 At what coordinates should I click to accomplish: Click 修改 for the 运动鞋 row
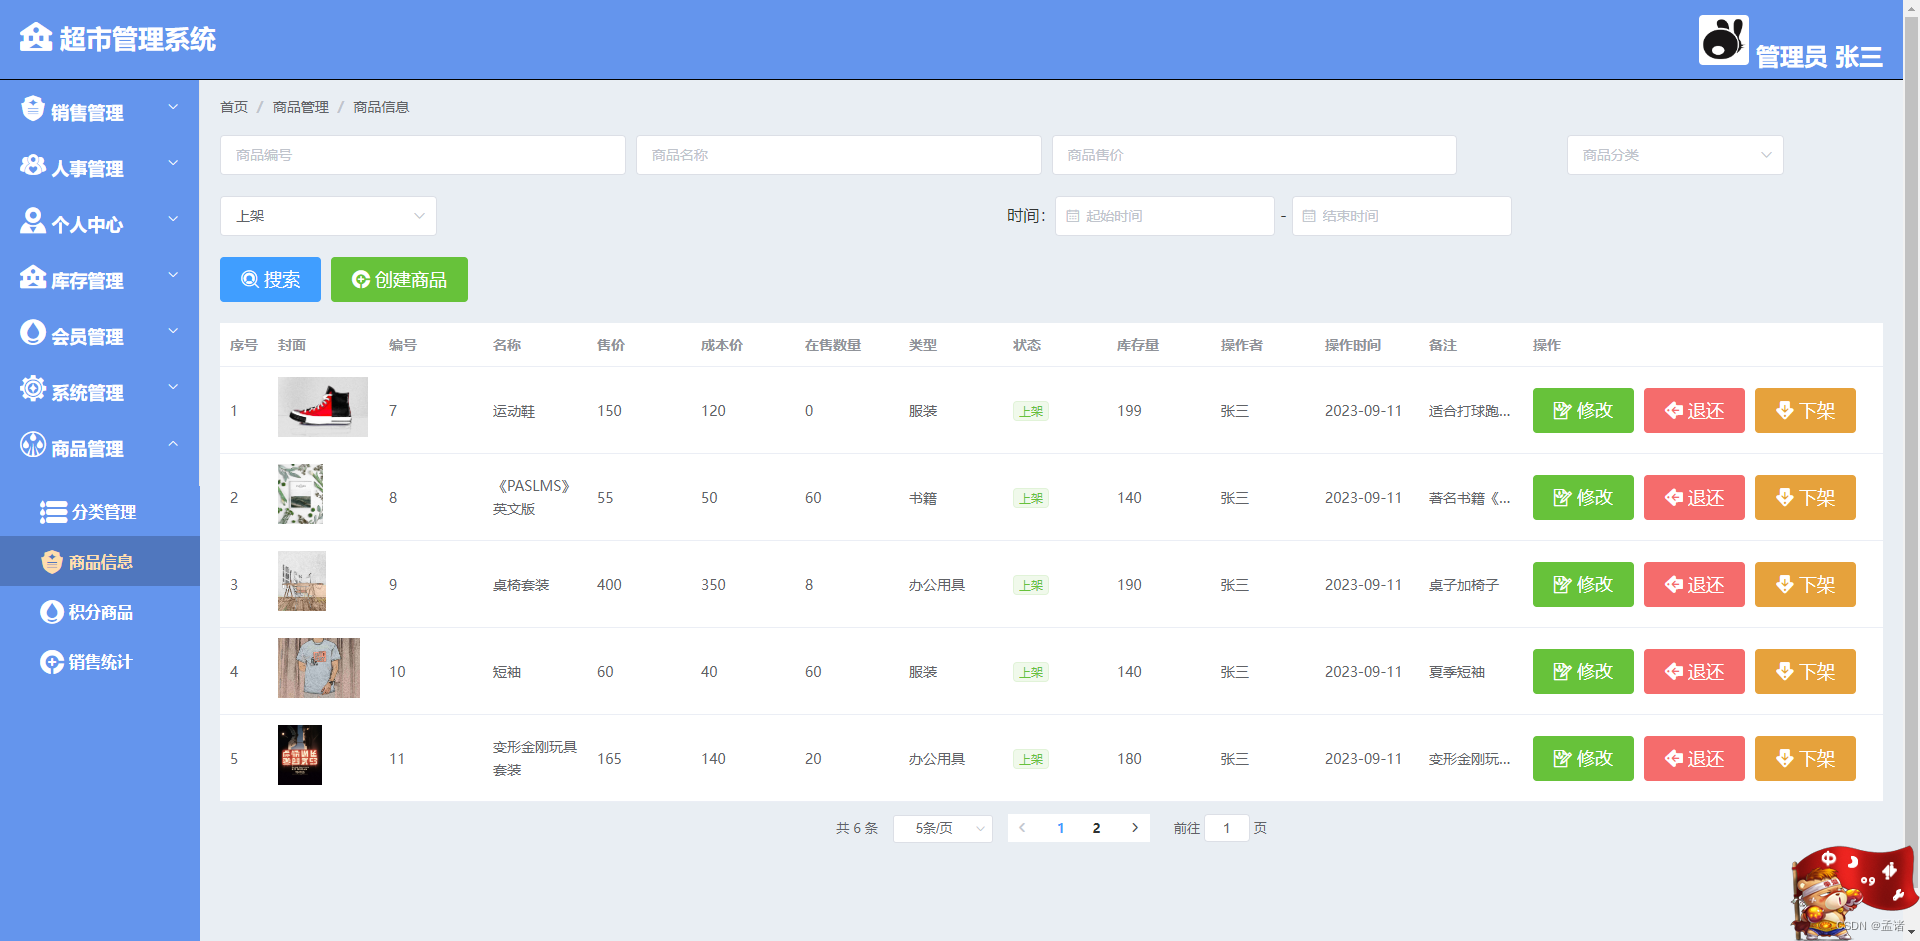click(1583, 410)
